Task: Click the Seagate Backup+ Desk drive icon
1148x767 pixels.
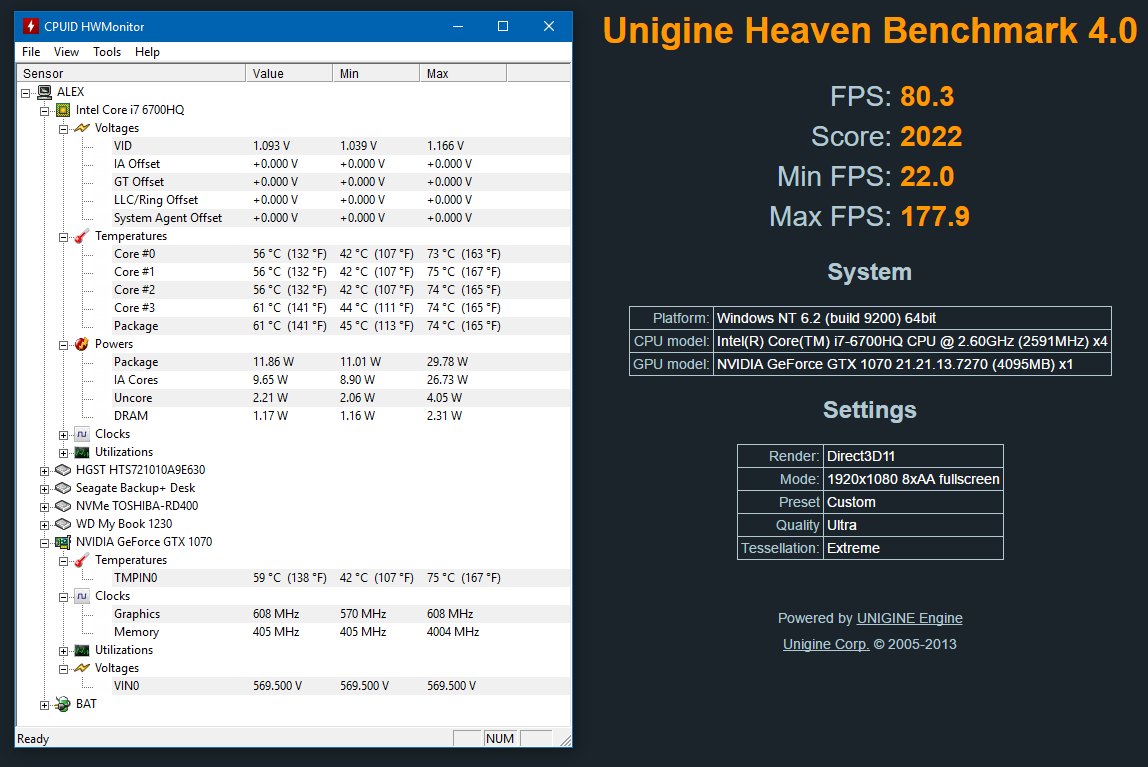Action: [x=63, y=488]
